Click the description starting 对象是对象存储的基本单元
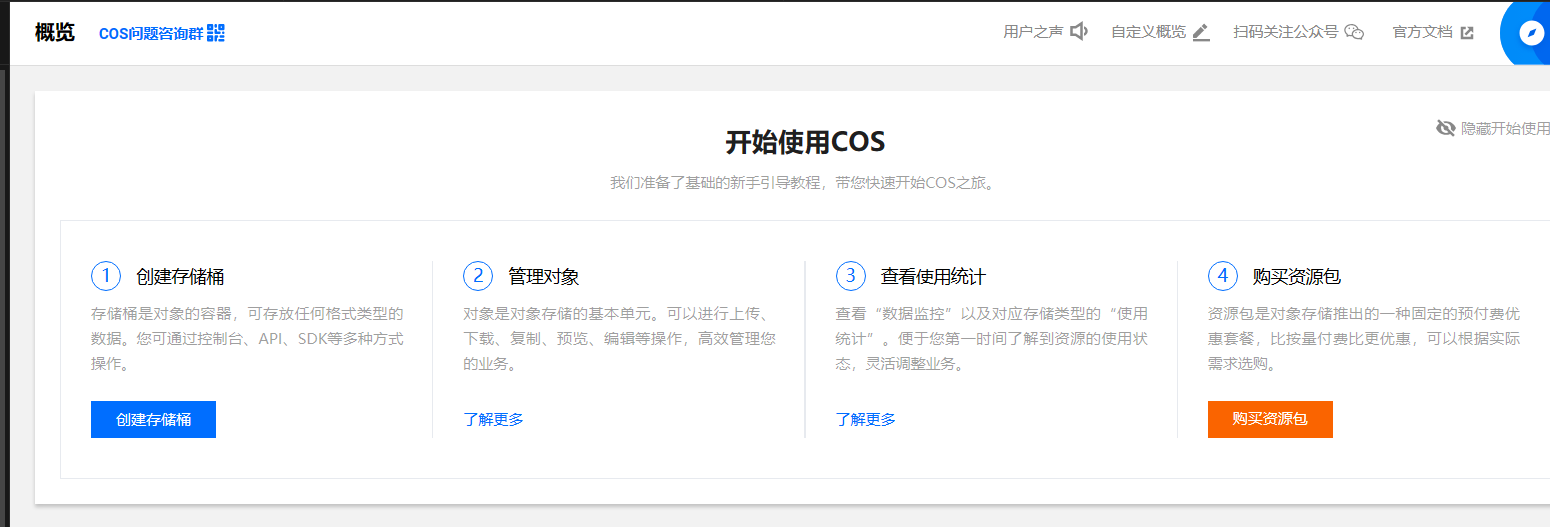The width and height of the screenshot is (1550, 527). click(619, 338)
